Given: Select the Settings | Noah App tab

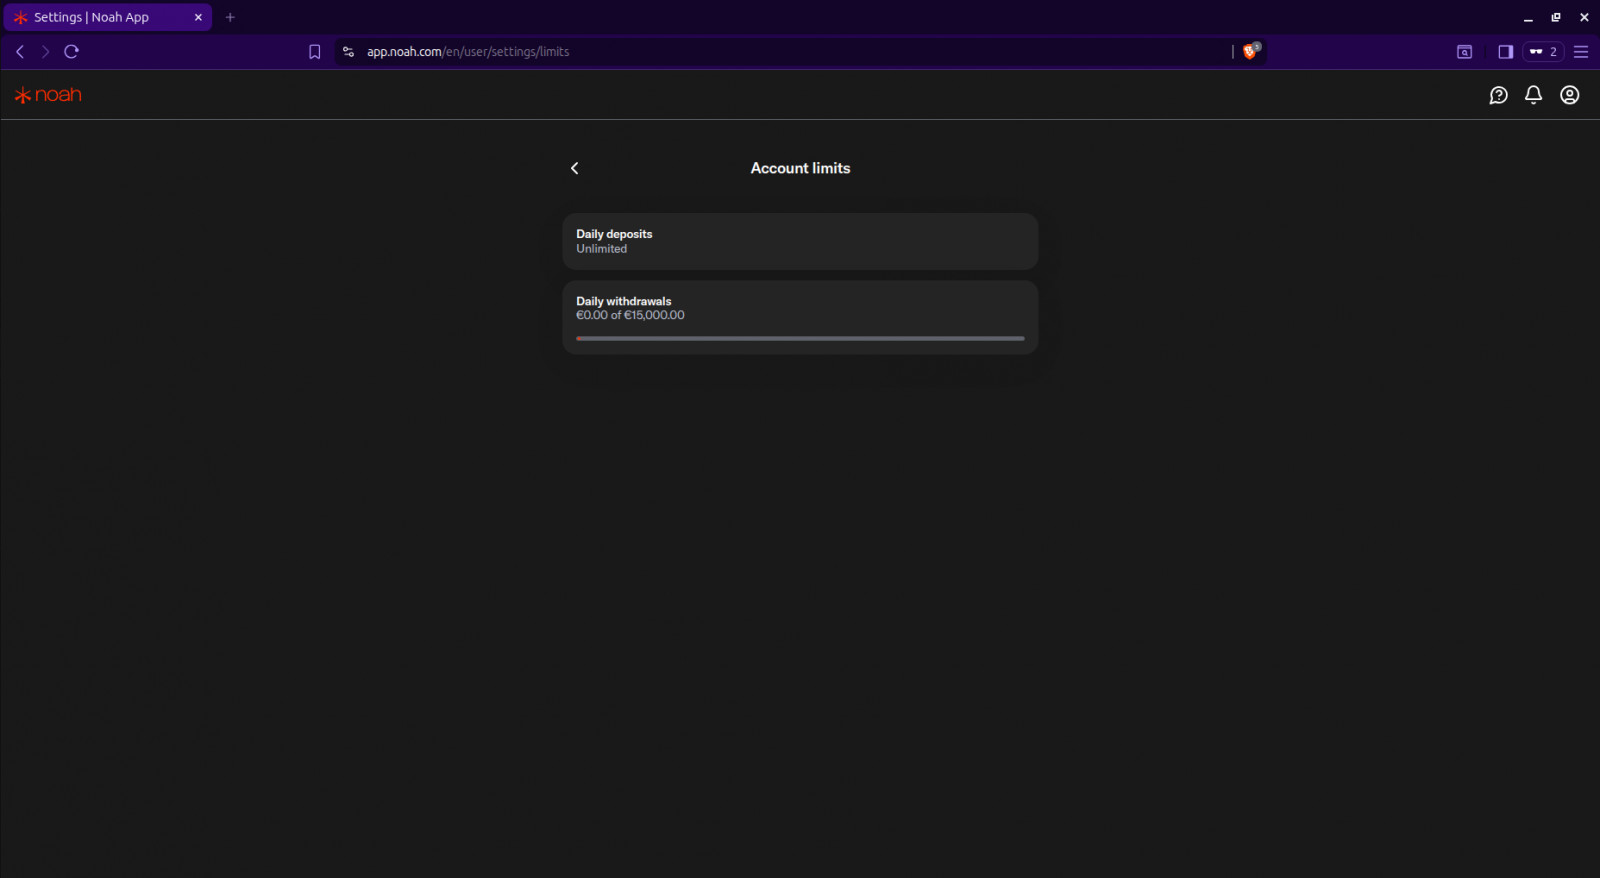Looking at the screenshot, I should click(100, 17).
